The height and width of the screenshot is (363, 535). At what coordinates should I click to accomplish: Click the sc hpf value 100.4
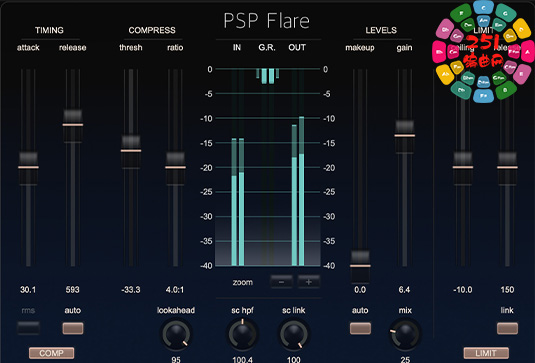coord(243,359)
